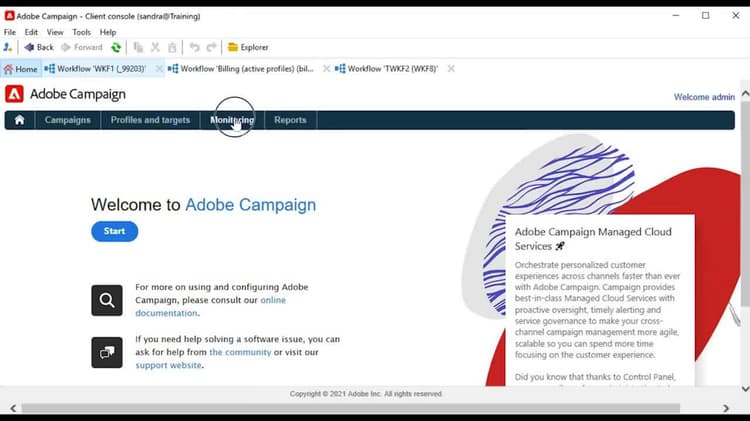Click the Adobe Campaign logo icon in the header

pos(14,94)
